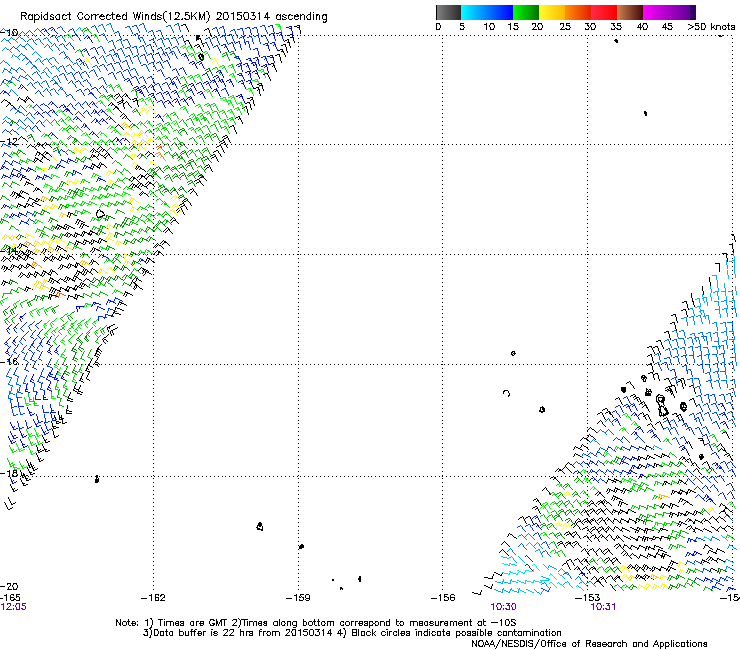Click the 'Data buffer is 22 hrs' note line
This screenshot has width=740, height=650.
[352, 633]
